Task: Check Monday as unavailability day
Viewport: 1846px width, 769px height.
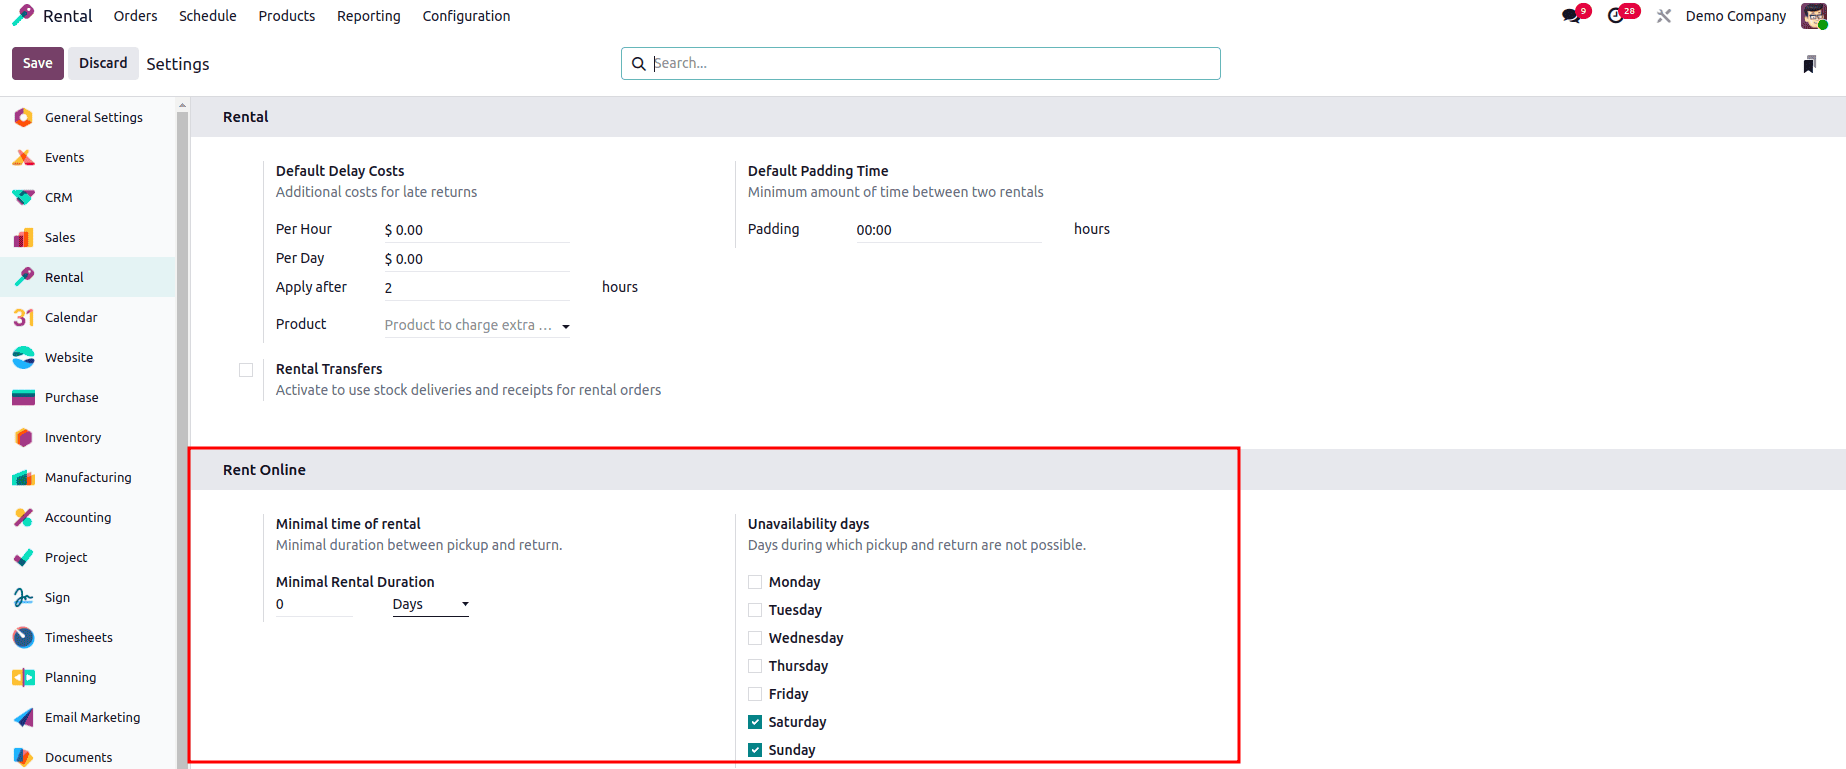Action: pyautogui.click(x=755, y=582)
